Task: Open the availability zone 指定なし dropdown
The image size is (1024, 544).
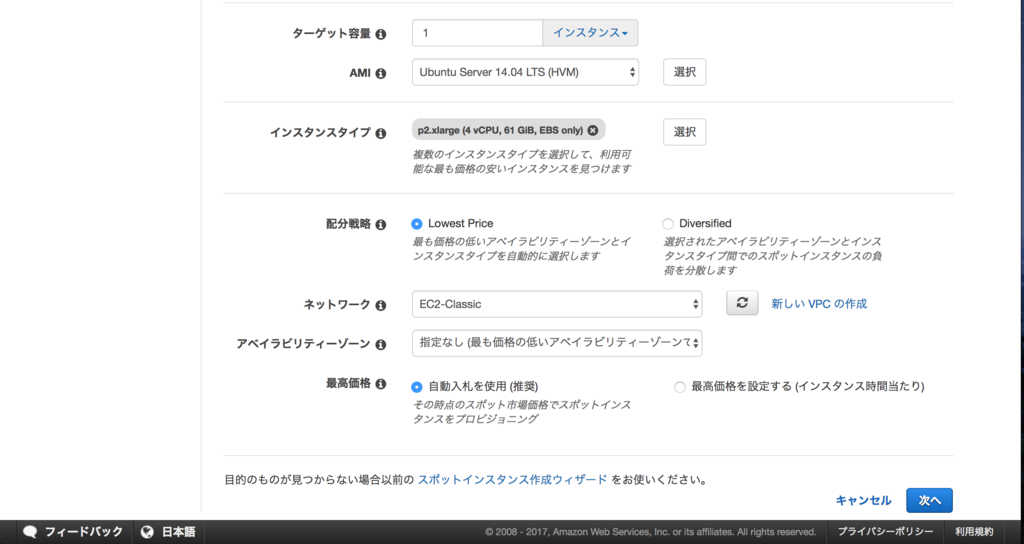Action: (x=557, y=343)
